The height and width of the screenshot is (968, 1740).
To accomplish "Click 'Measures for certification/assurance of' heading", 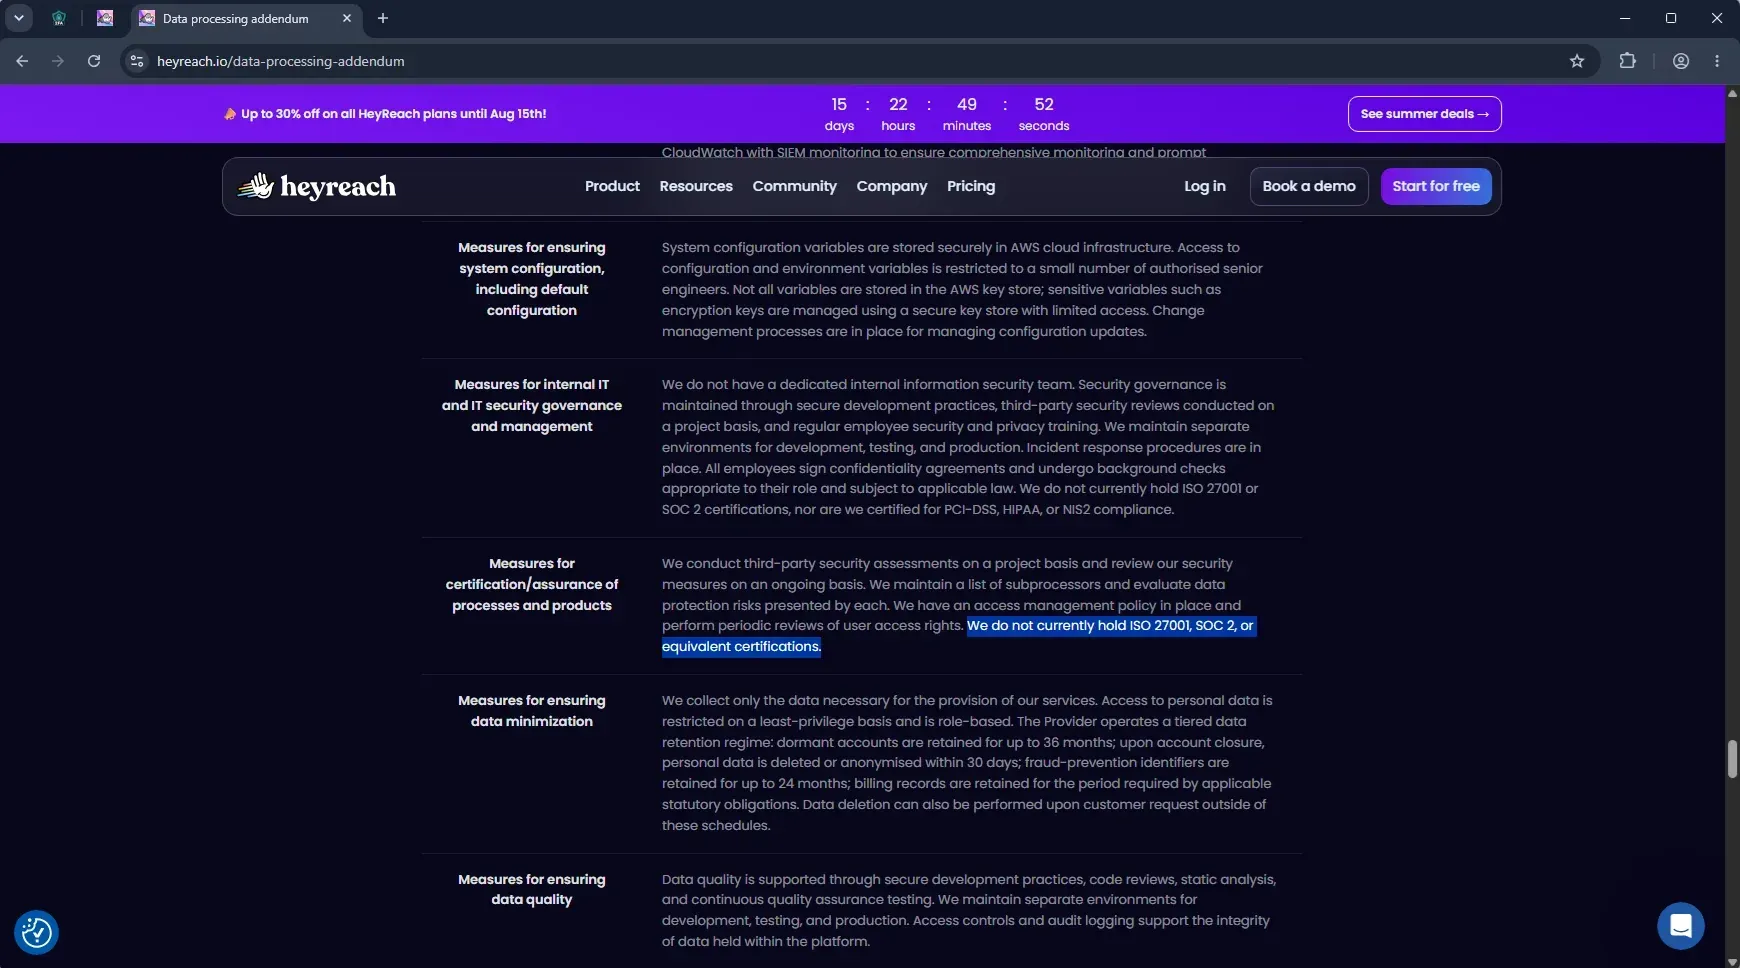I will click(532, 584).
